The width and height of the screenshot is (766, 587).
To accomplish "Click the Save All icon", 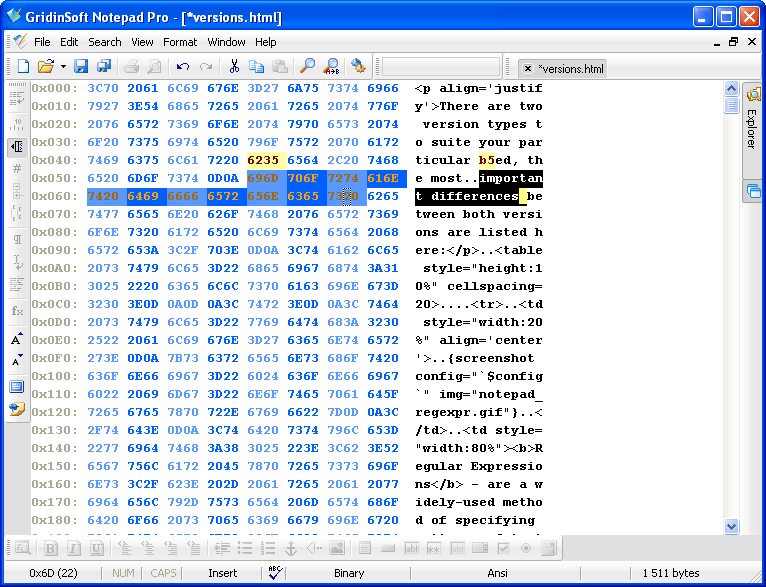I will coord(104,66).
